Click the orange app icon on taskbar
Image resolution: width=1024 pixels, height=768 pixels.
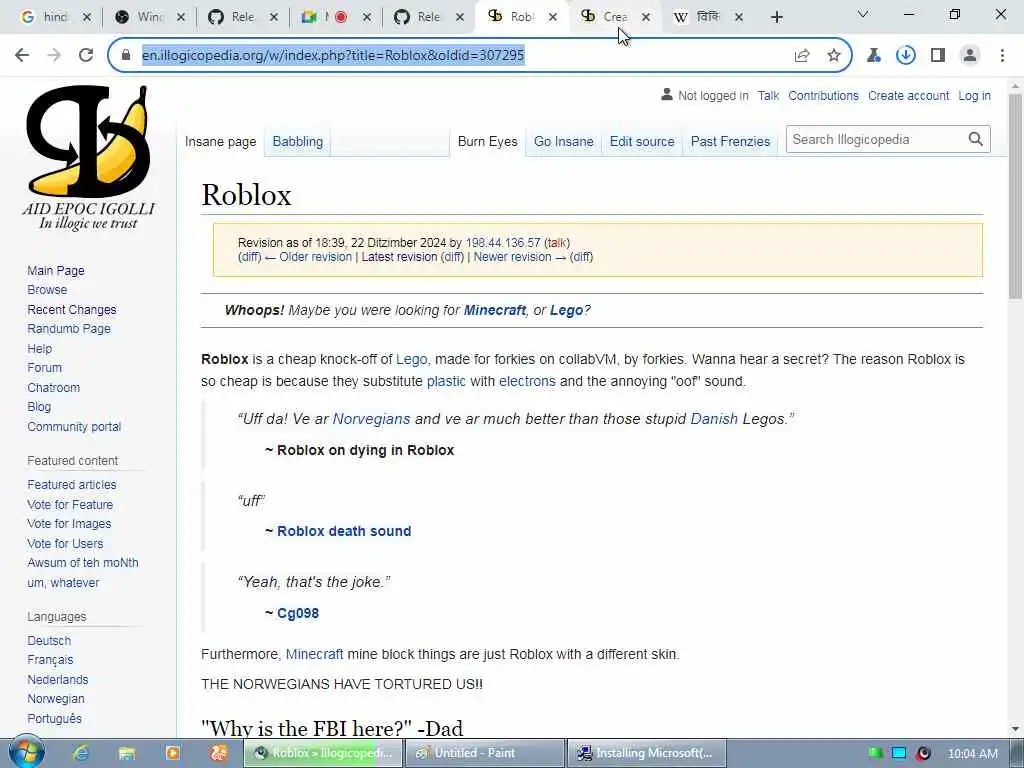coord(219,753)
